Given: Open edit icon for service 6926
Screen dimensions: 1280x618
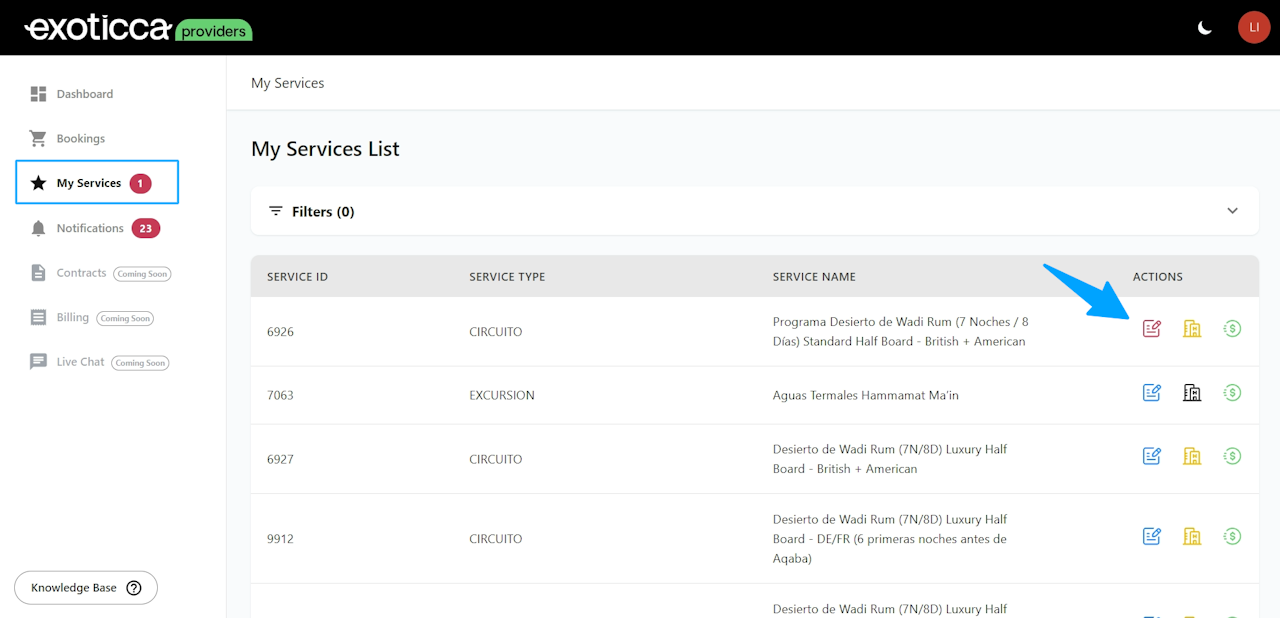Looking at the screenshot, I should [1152, 328].
